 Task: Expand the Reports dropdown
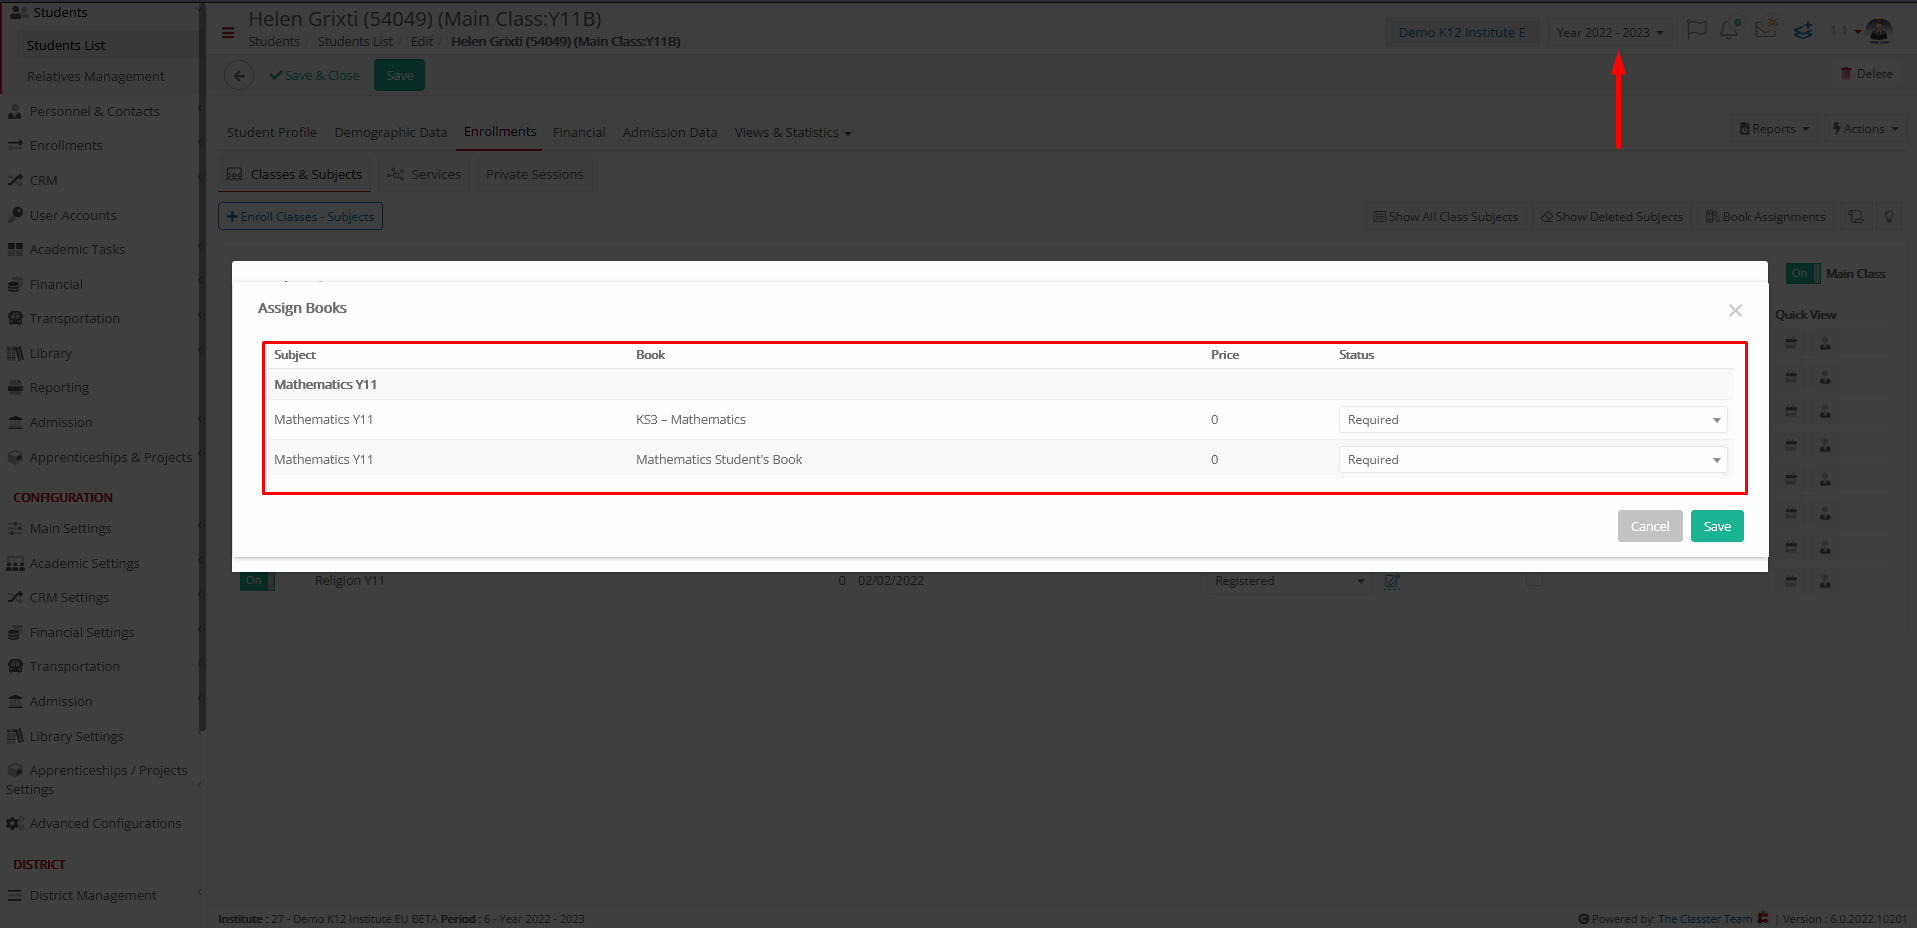pyautogui.click(x=1775, y=129)
